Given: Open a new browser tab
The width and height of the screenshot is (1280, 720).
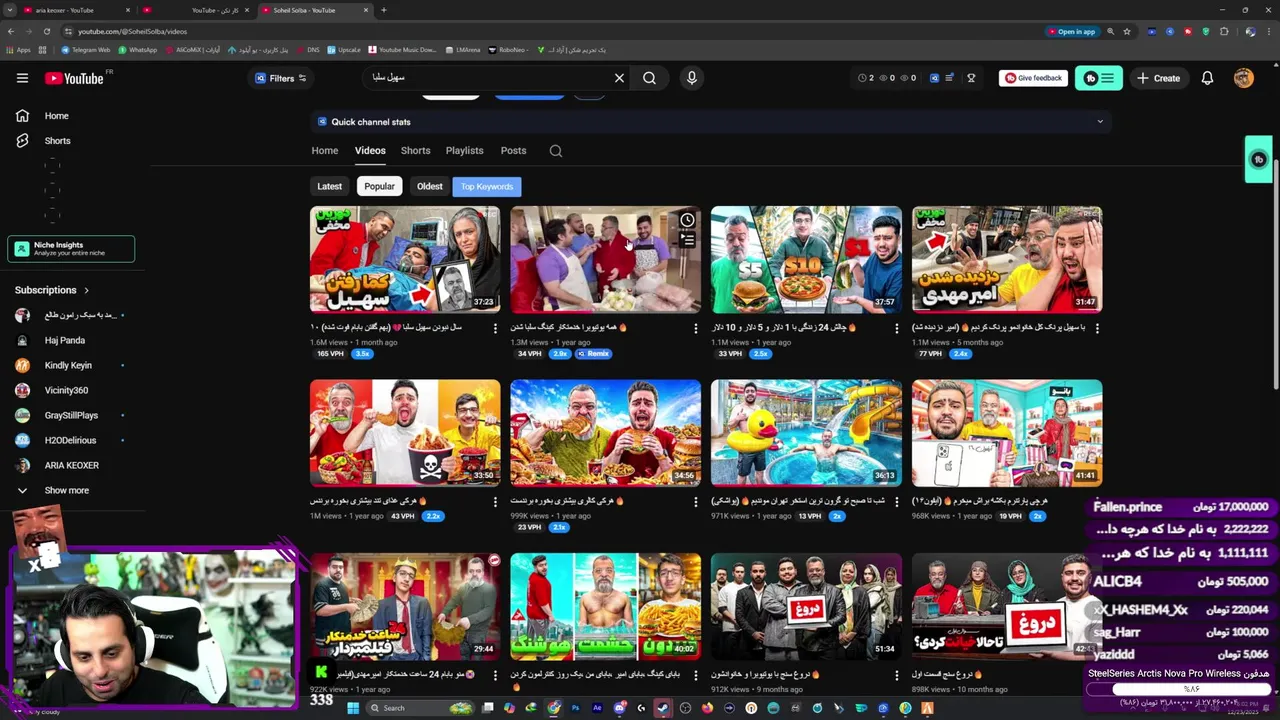Looking at the screenshot, I should [x=384, y=10].
